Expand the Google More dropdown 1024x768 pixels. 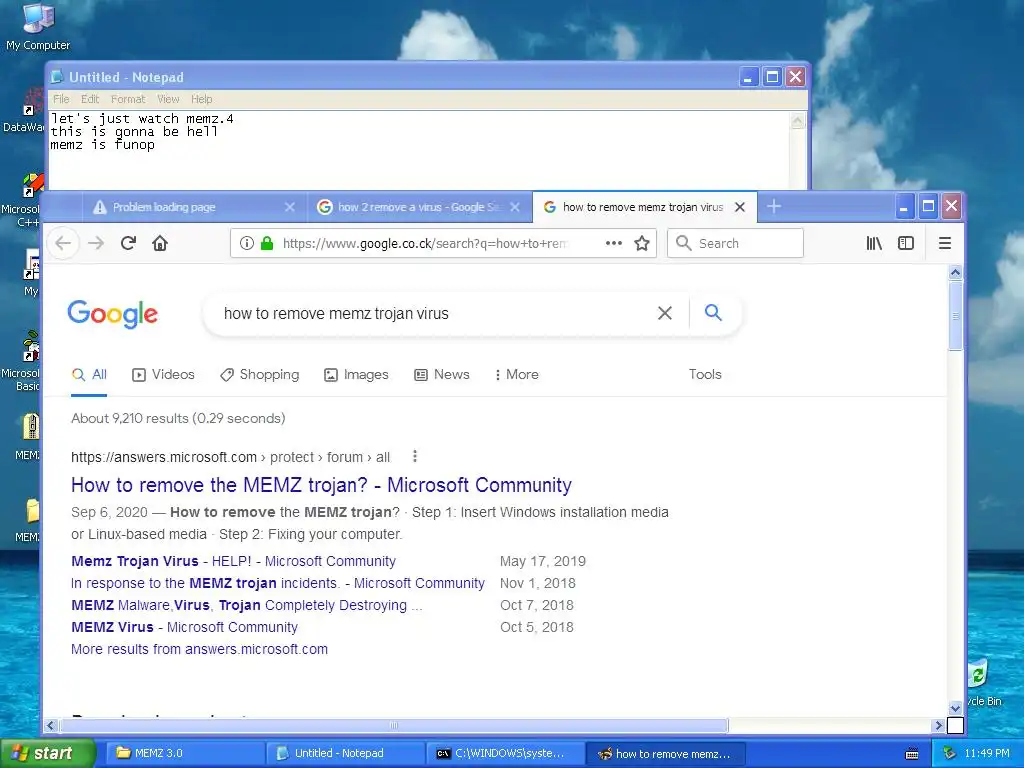(517, 375)
